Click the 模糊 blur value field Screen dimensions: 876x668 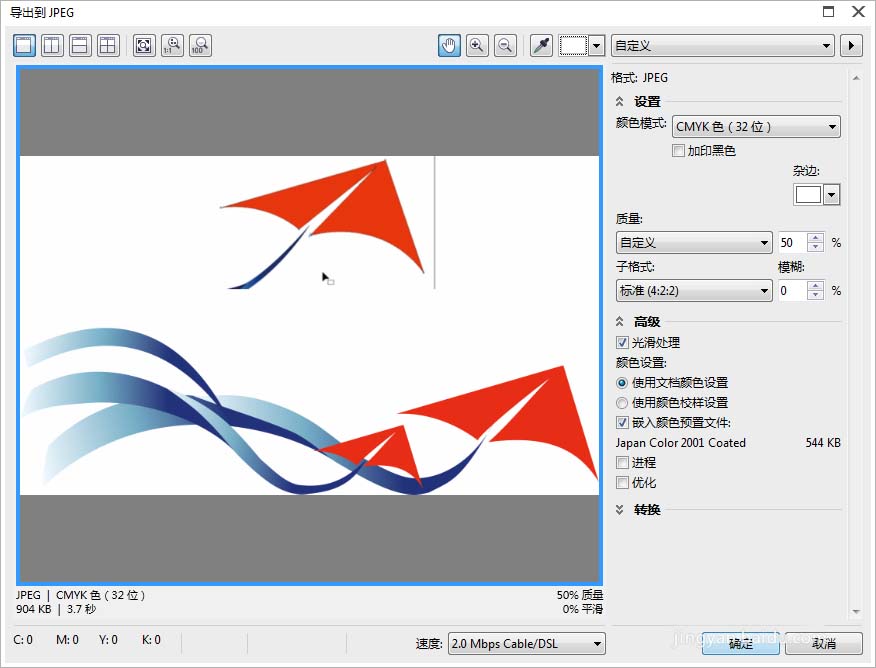coord(792,290)
